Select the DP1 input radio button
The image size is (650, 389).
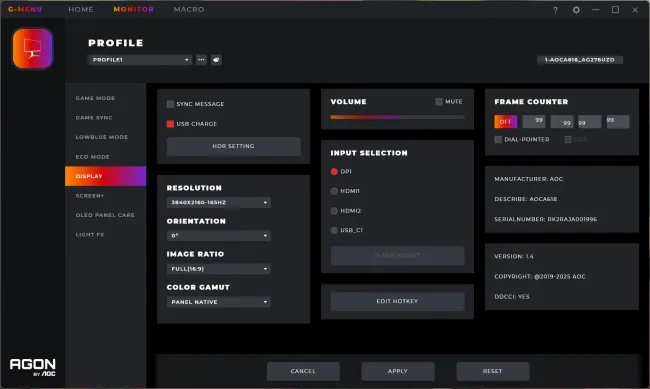point(334,172)
